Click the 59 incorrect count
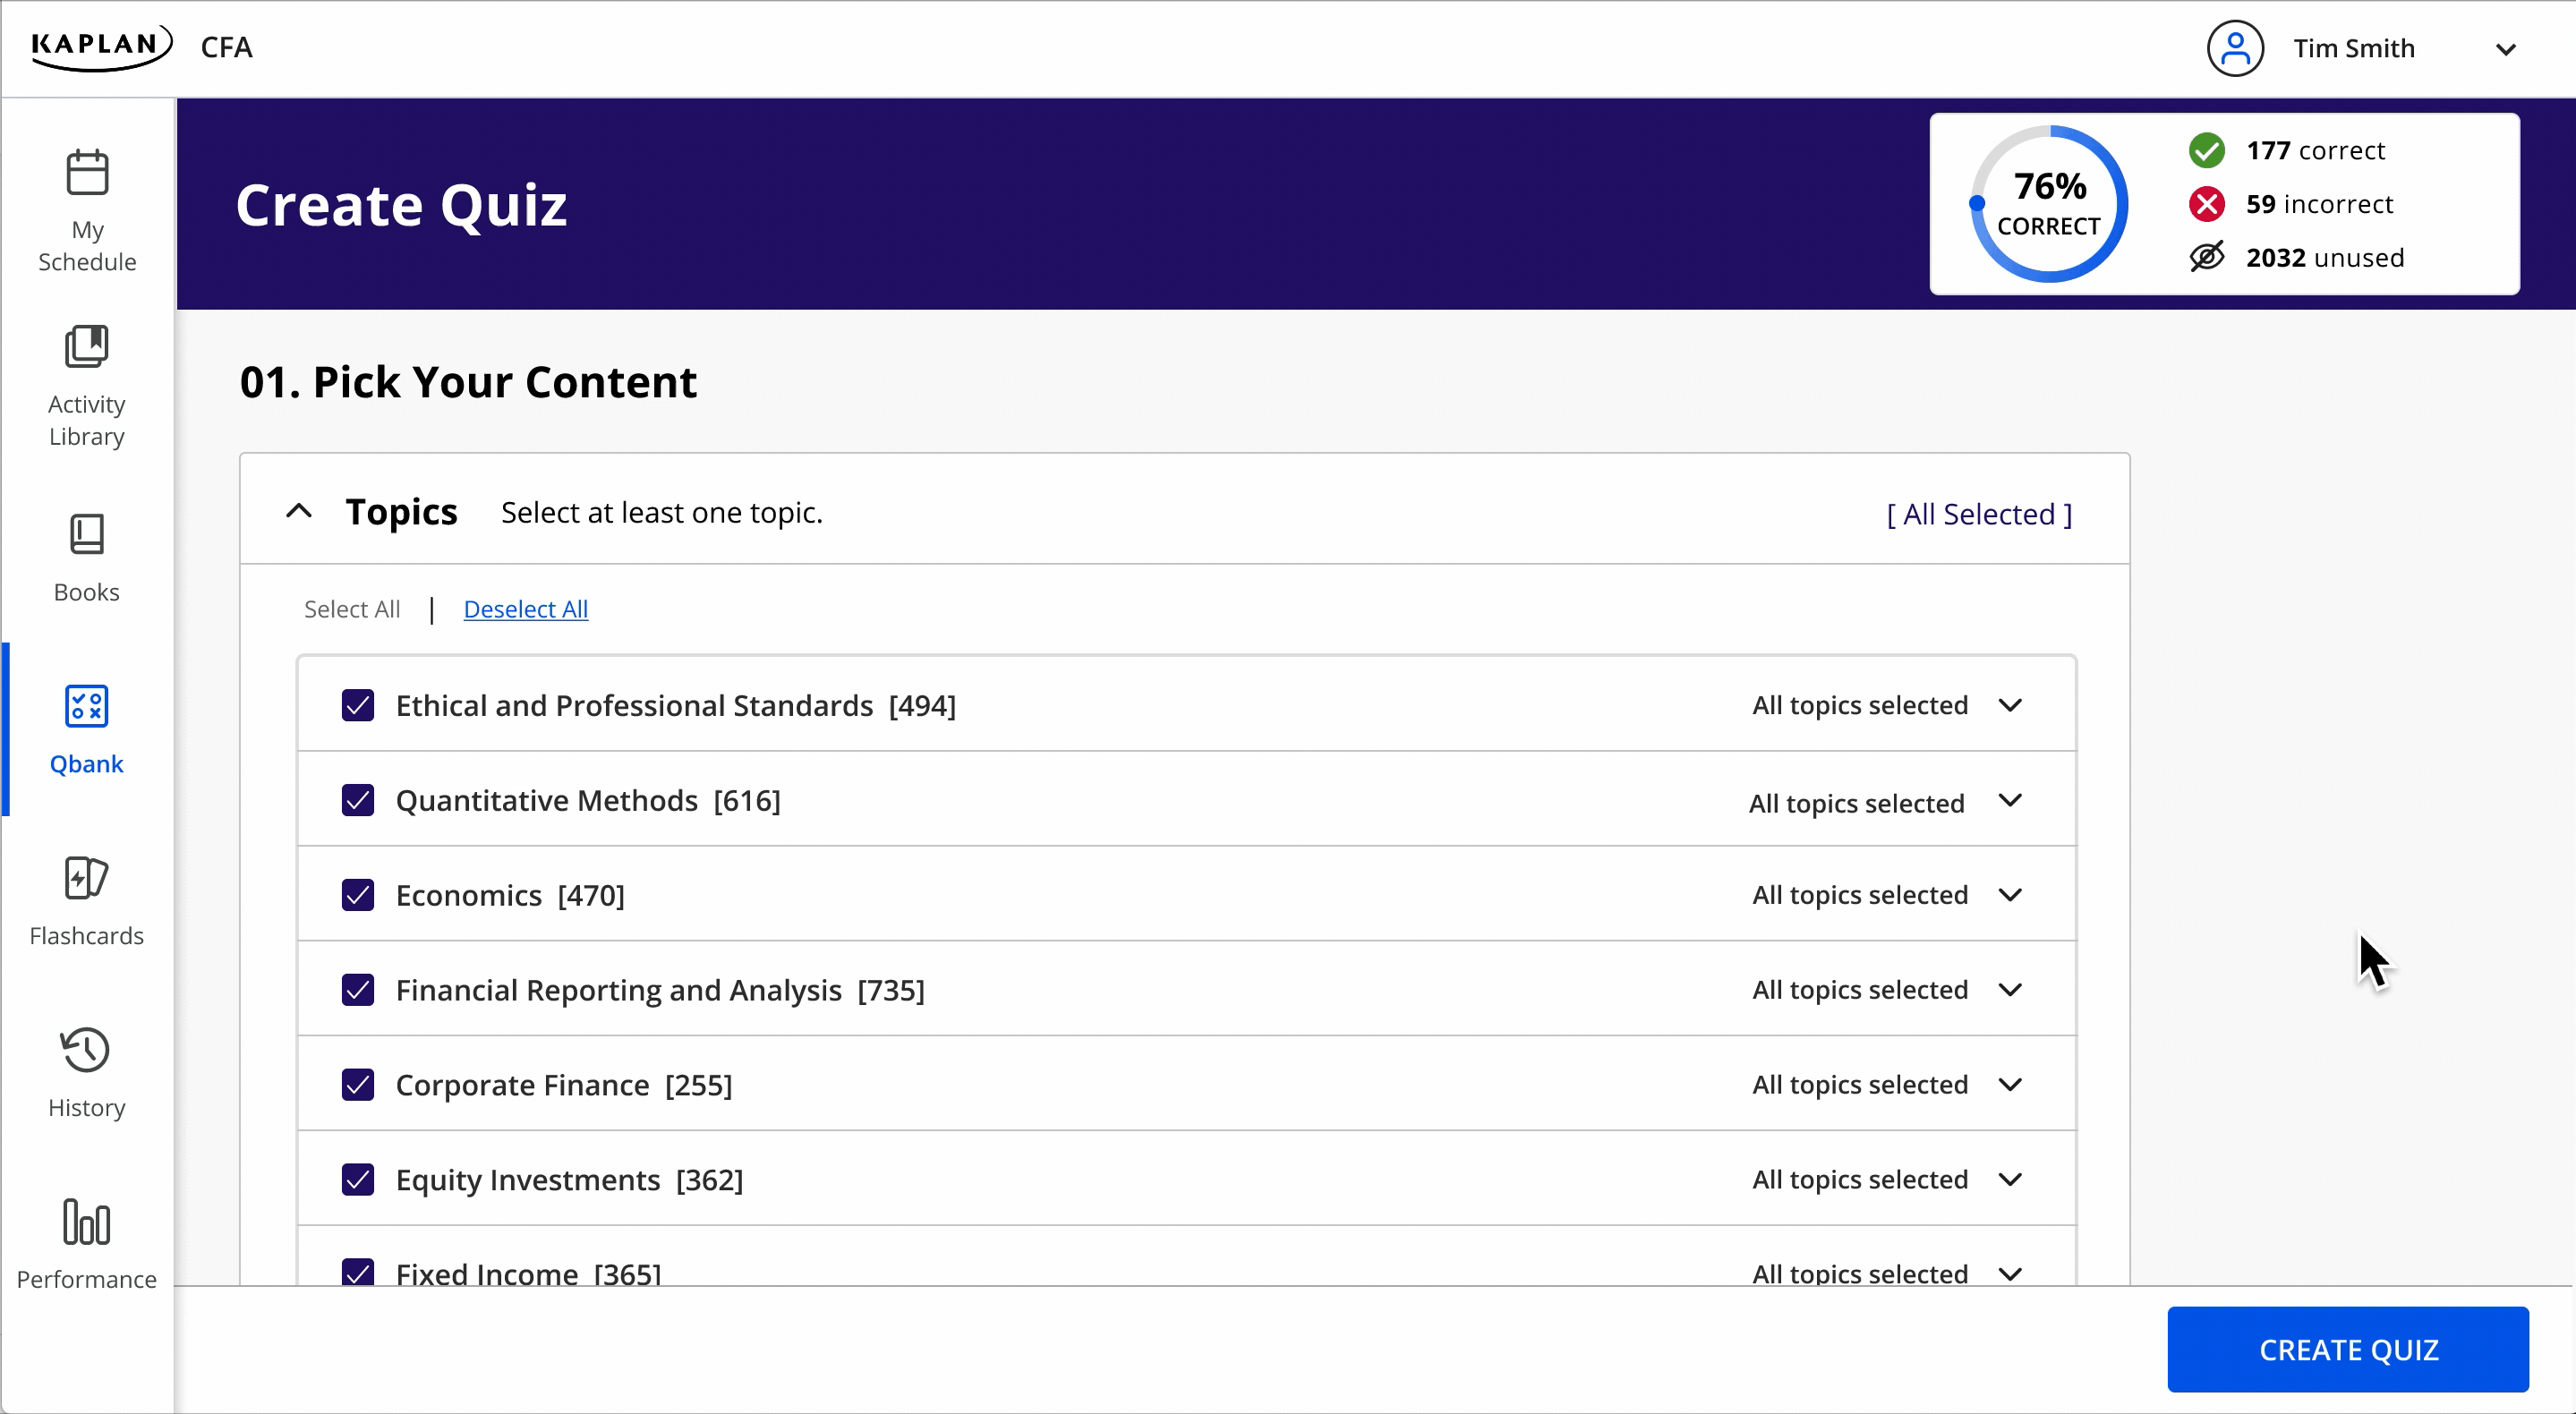The width and height of the screenshot is (2576, 1414). coord(2319,204)
